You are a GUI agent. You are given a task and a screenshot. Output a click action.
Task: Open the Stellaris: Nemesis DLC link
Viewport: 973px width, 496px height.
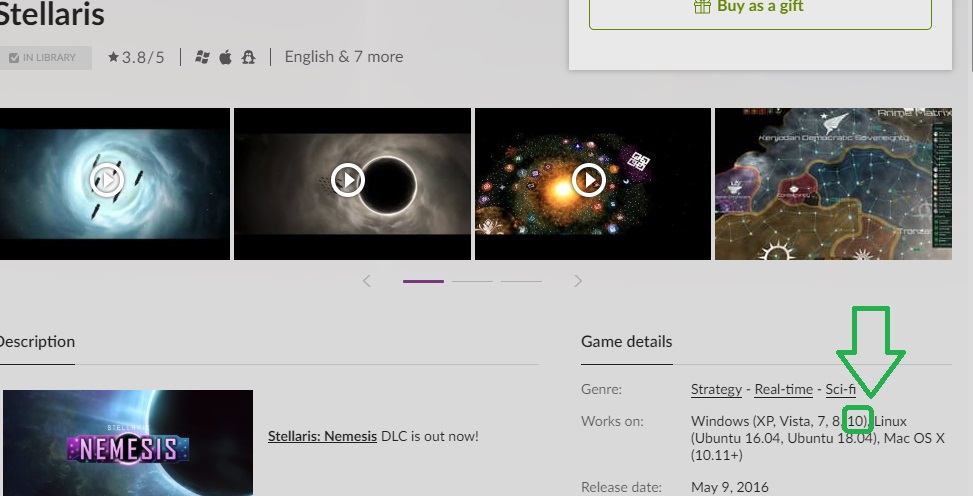pyautogui.click(x=322, y=436)
